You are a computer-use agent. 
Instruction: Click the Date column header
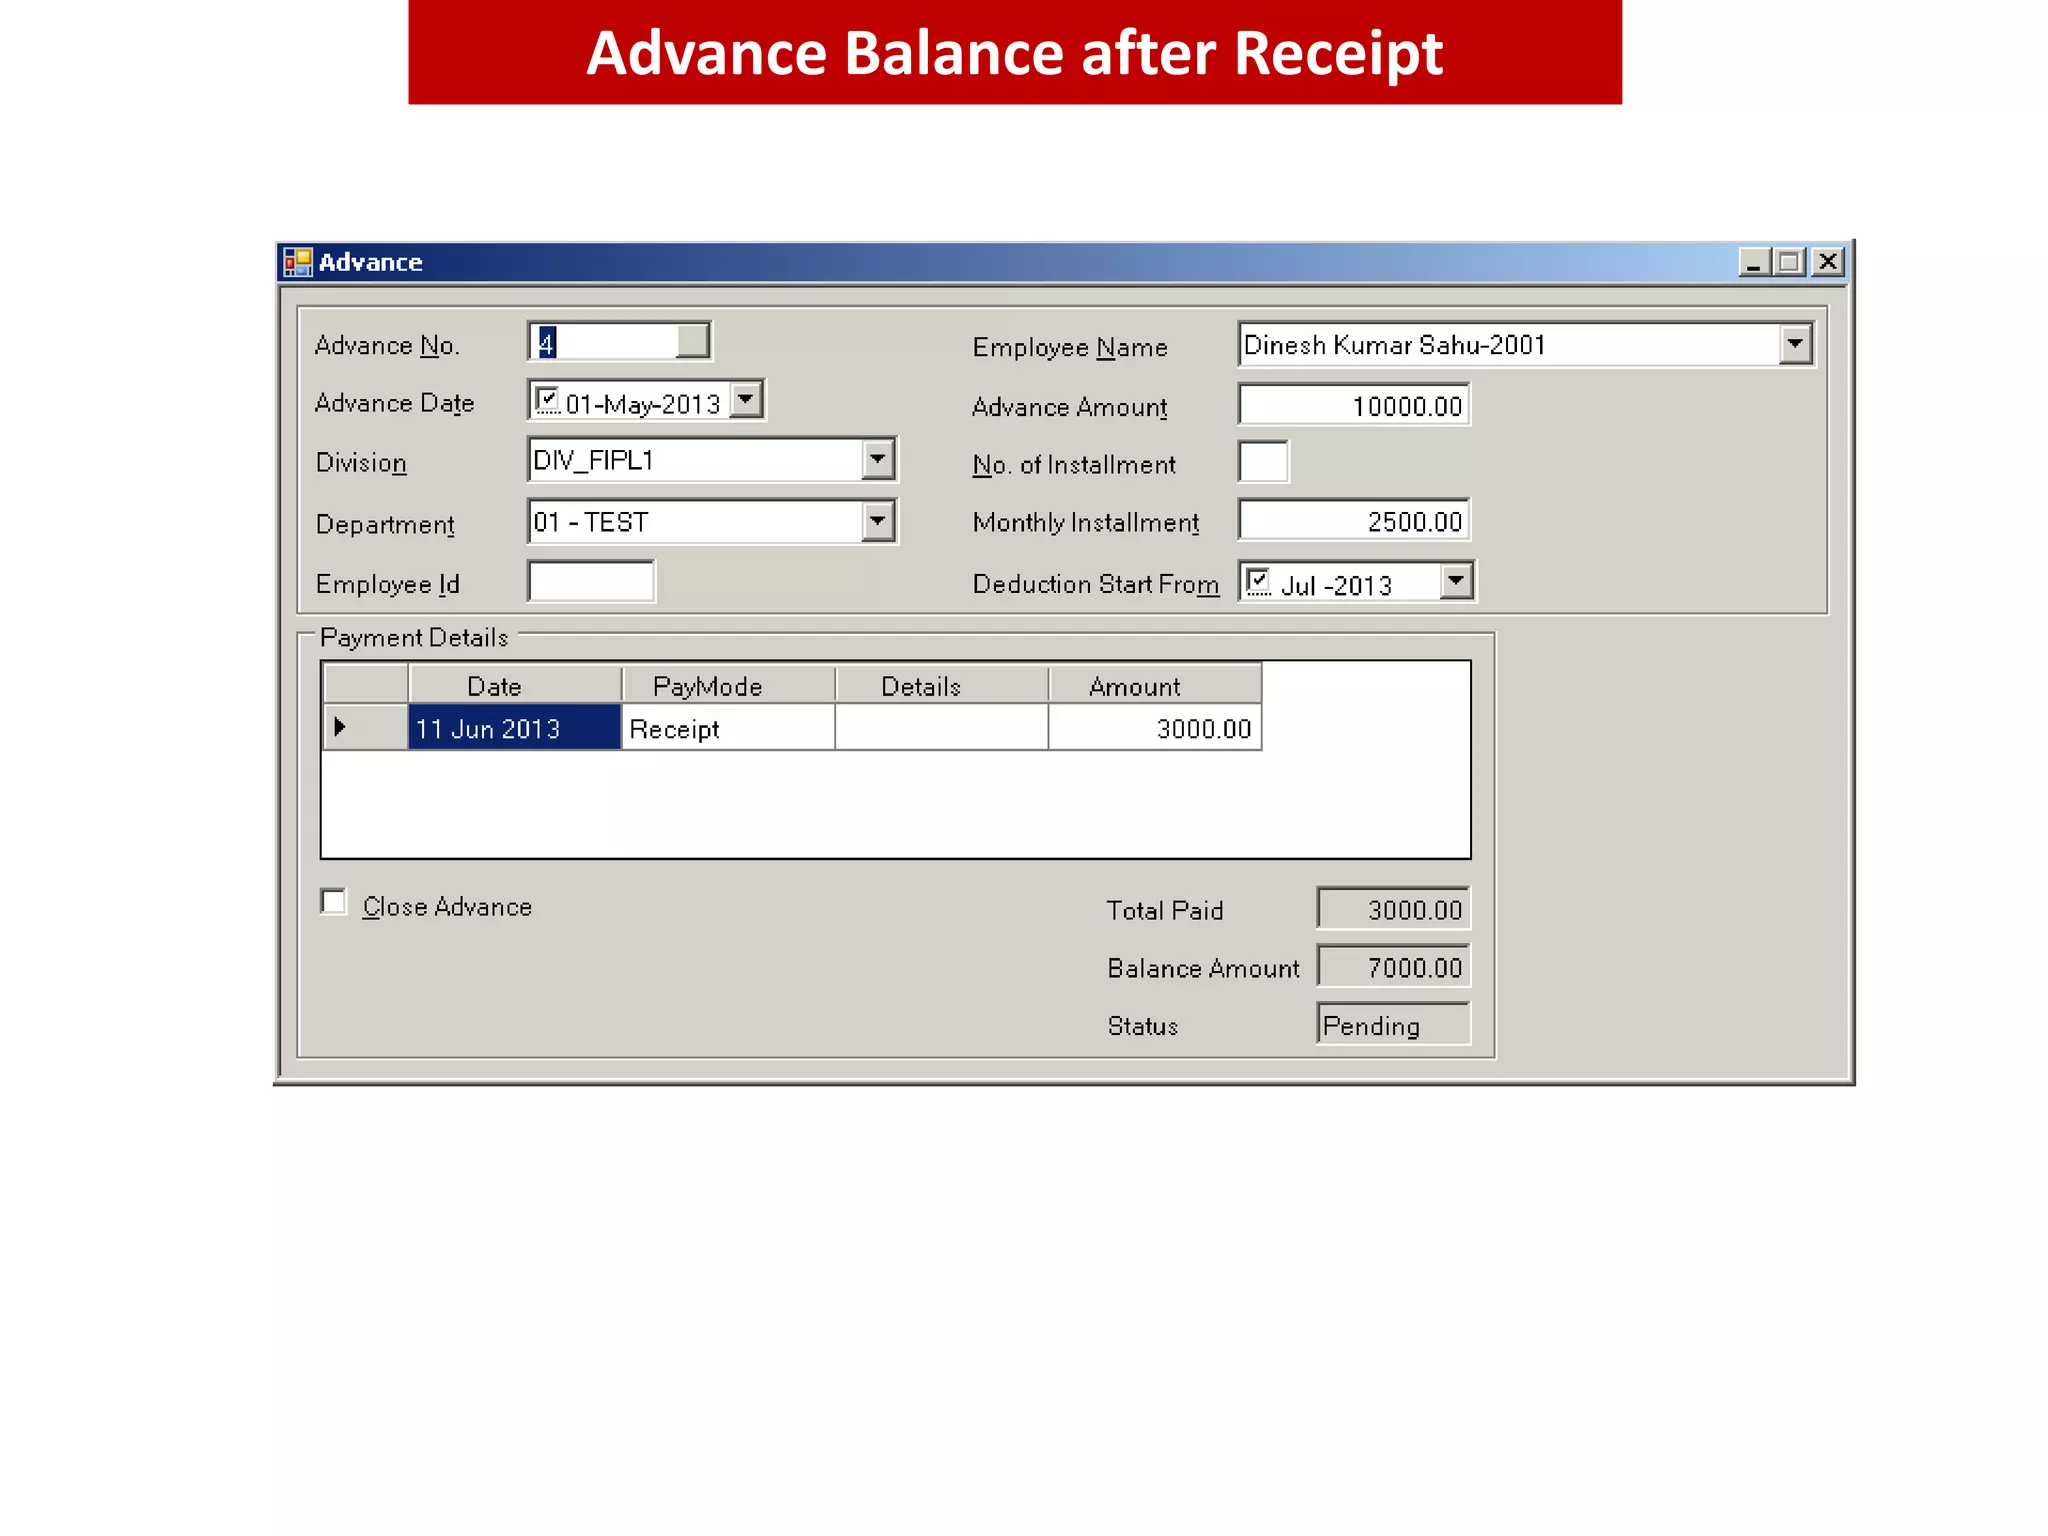pyautogui.click(x=515, y=686)
